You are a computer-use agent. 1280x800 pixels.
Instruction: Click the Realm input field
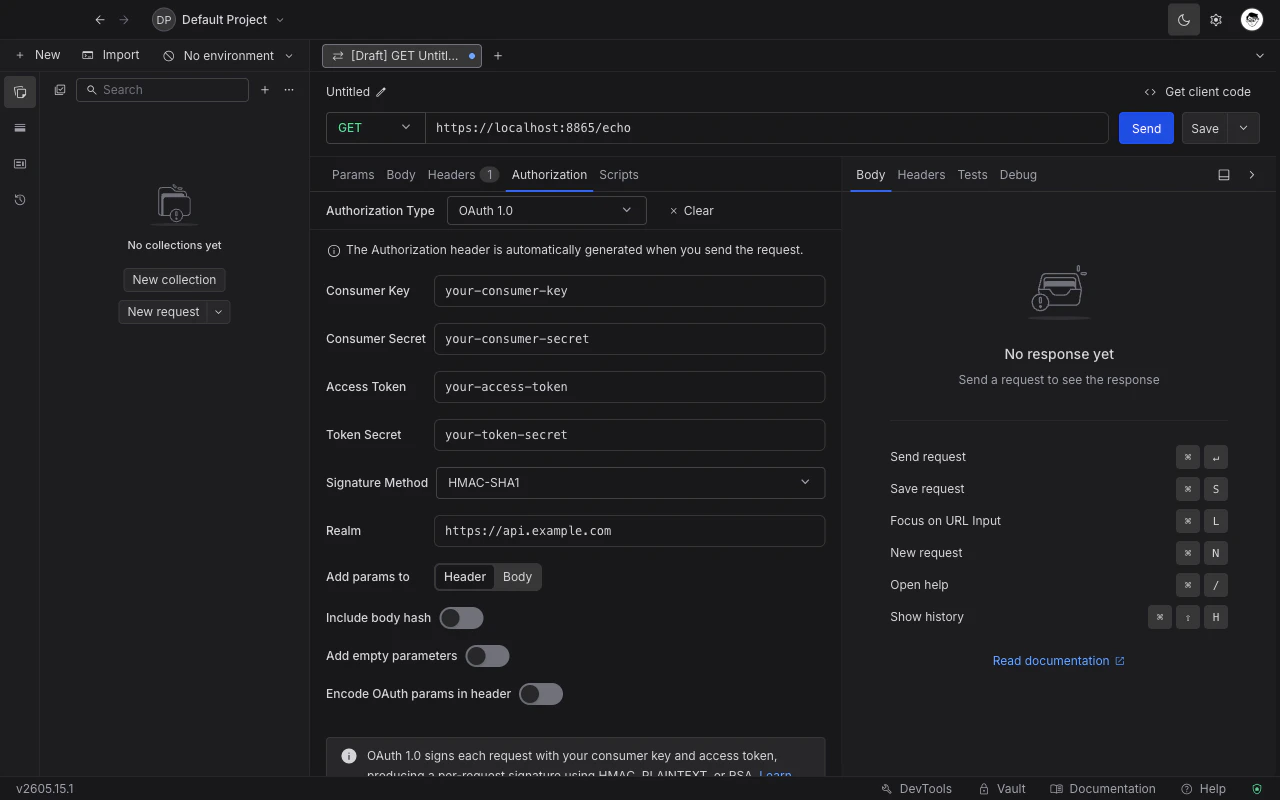click(630, 531)
